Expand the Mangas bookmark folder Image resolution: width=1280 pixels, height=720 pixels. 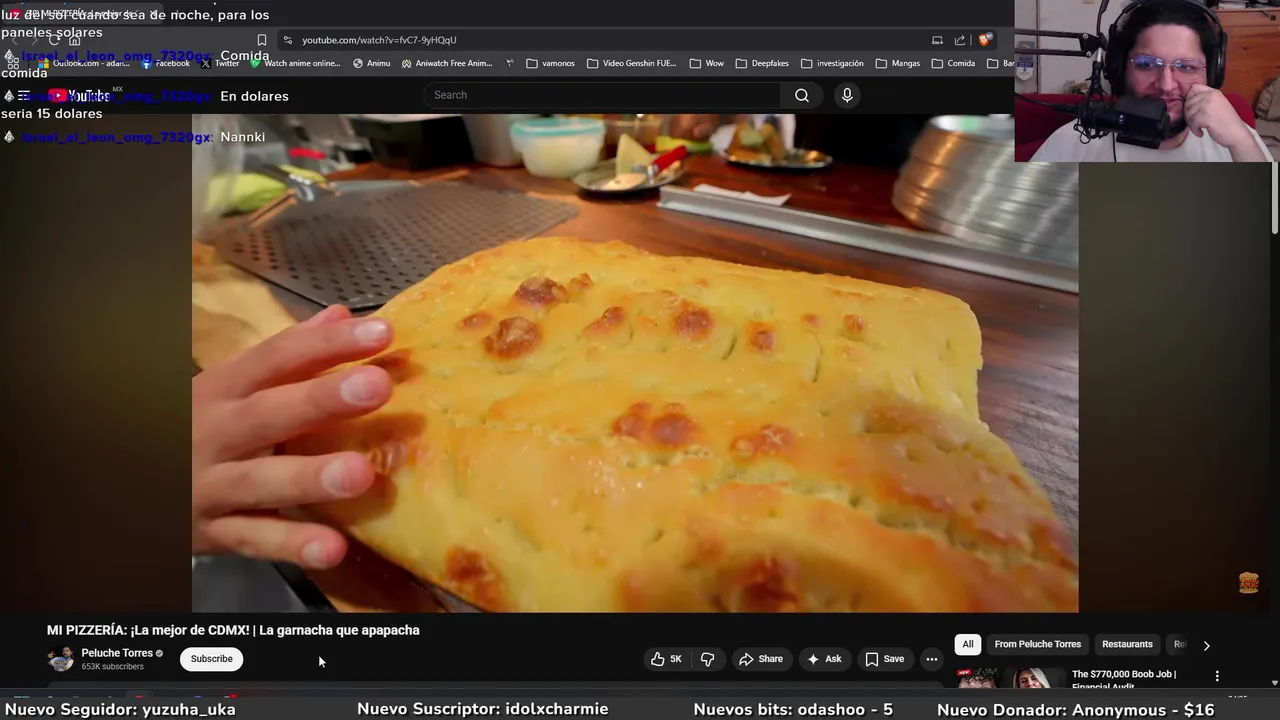897,63
